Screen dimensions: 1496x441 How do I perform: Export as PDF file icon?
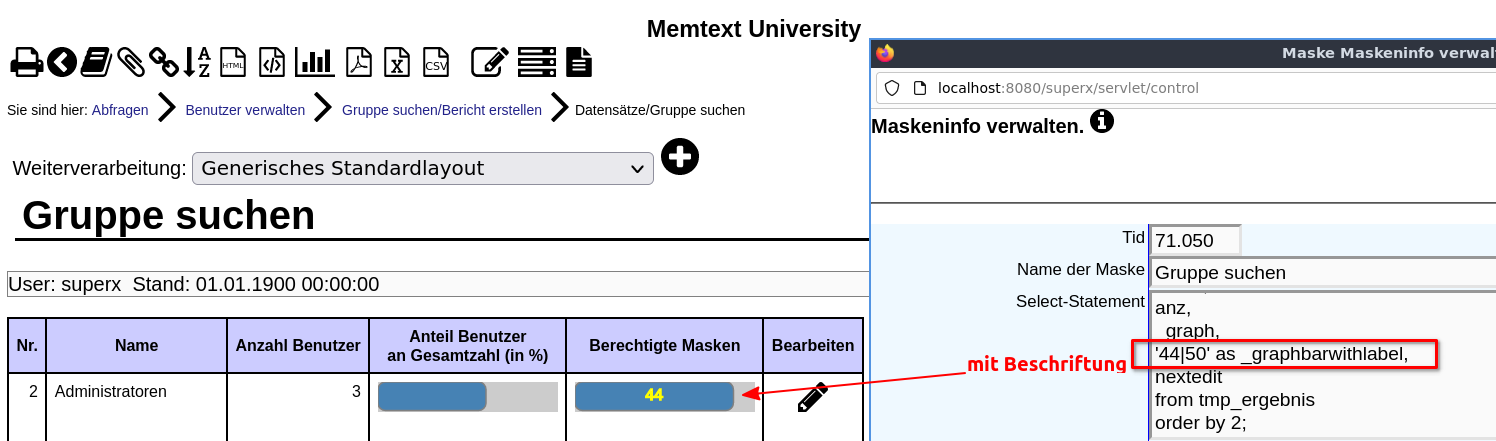358,62
